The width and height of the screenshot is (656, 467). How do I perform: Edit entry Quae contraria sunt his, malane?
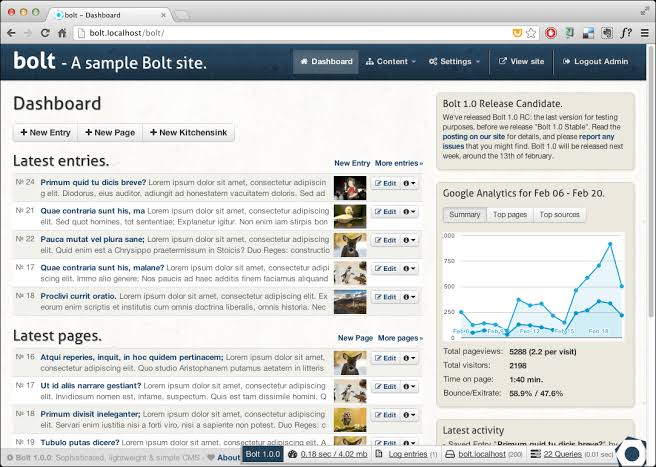(x=385, y=269)
